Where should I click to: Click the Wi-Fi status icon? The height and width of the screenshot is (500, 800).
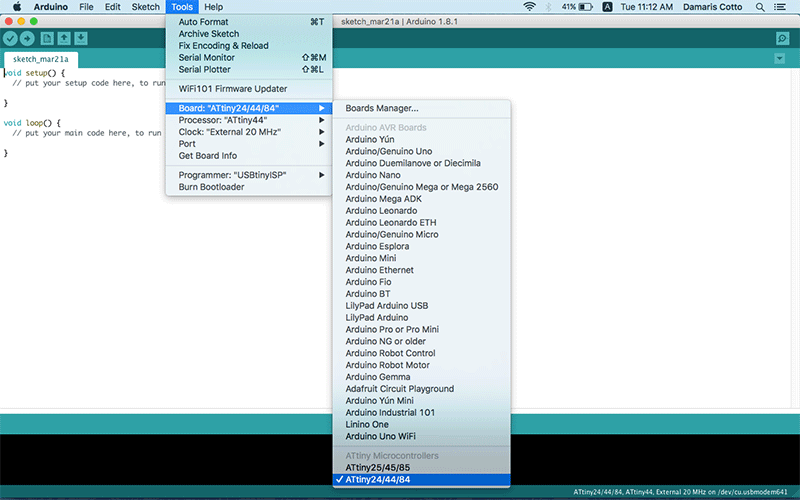tap(529, 7)
